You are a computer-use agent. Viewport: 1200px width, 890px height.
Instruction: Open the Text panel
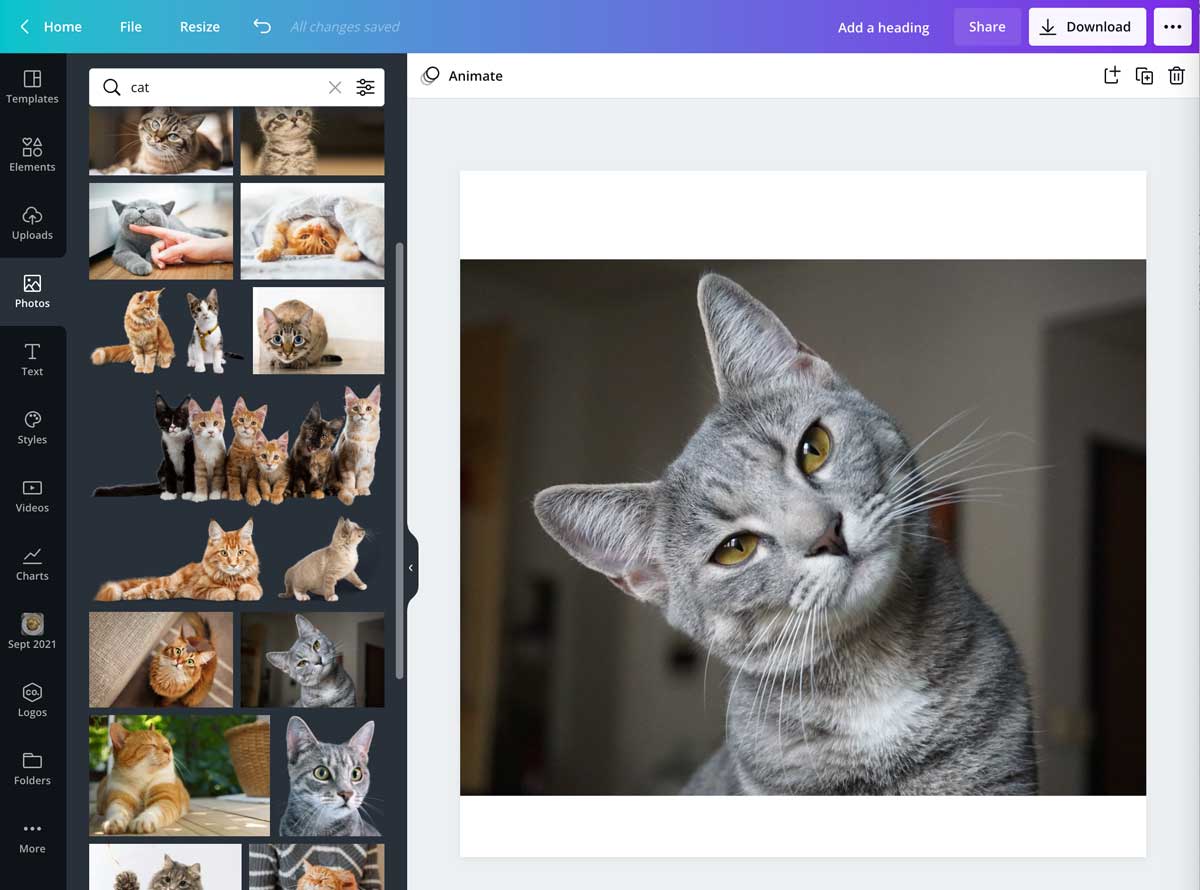(x=32, y=360)
